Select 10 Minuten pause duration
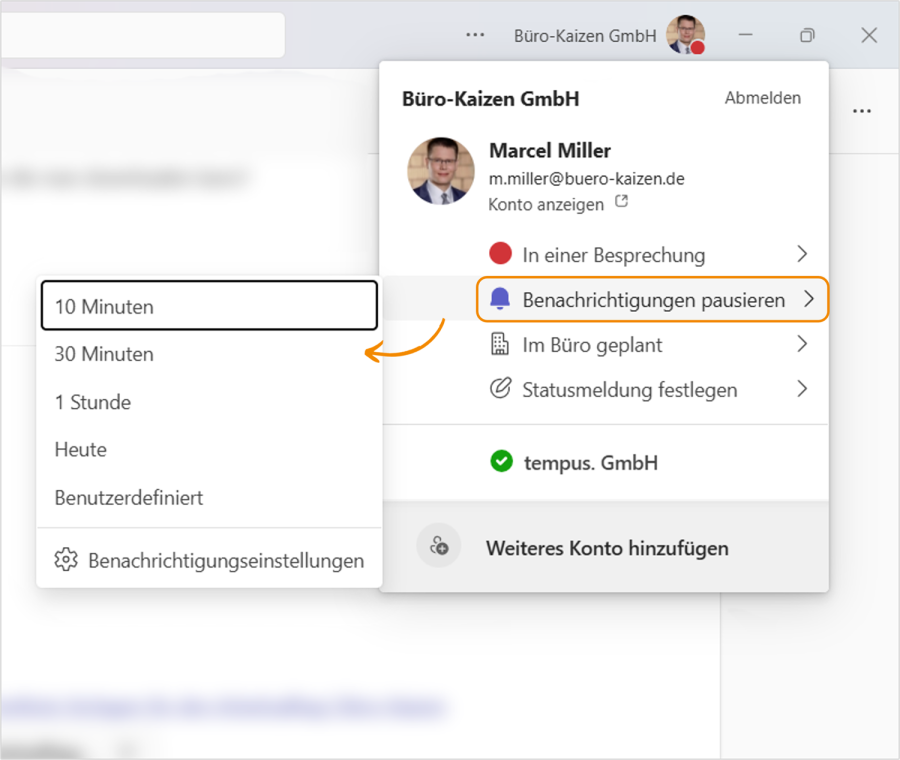Screen dimensions: 900x760 point(210,305)
